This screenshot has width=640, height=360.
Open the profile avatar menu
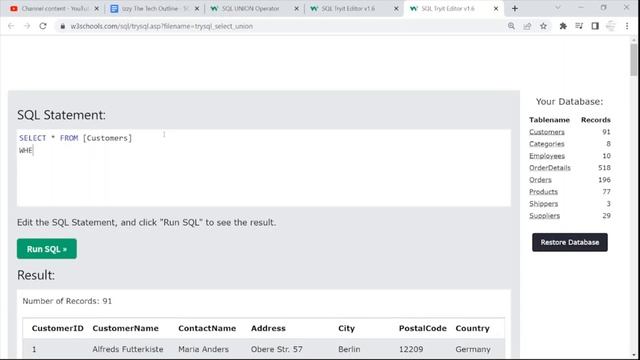coord(611,26)
